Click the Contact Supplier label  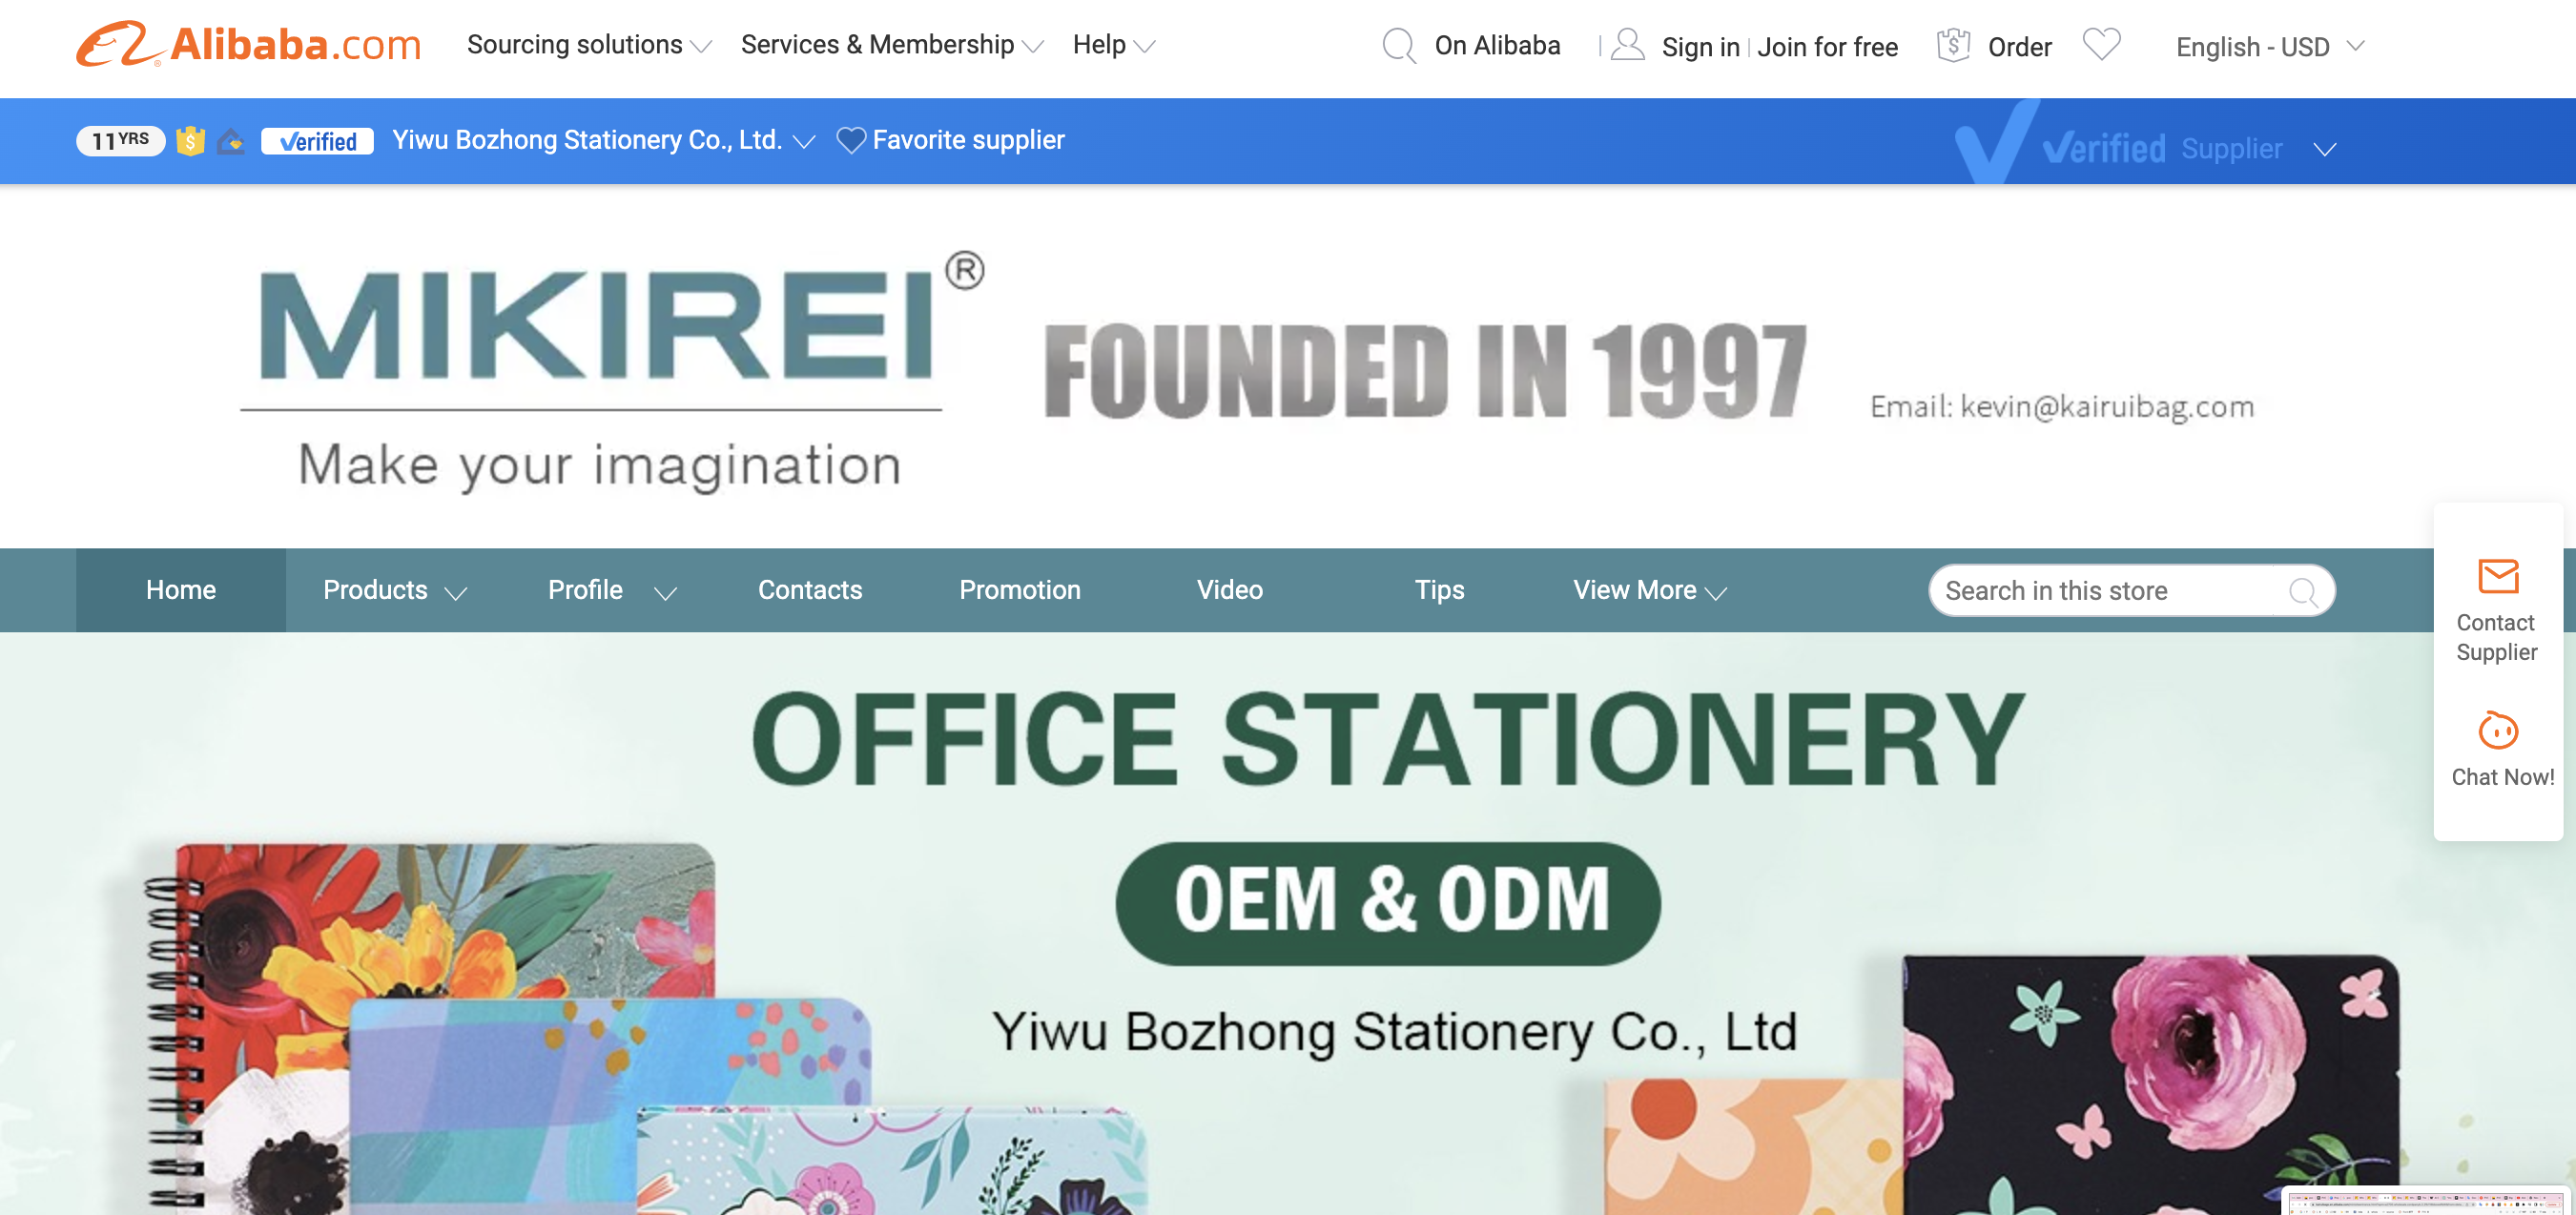[x=2496, y=637]
